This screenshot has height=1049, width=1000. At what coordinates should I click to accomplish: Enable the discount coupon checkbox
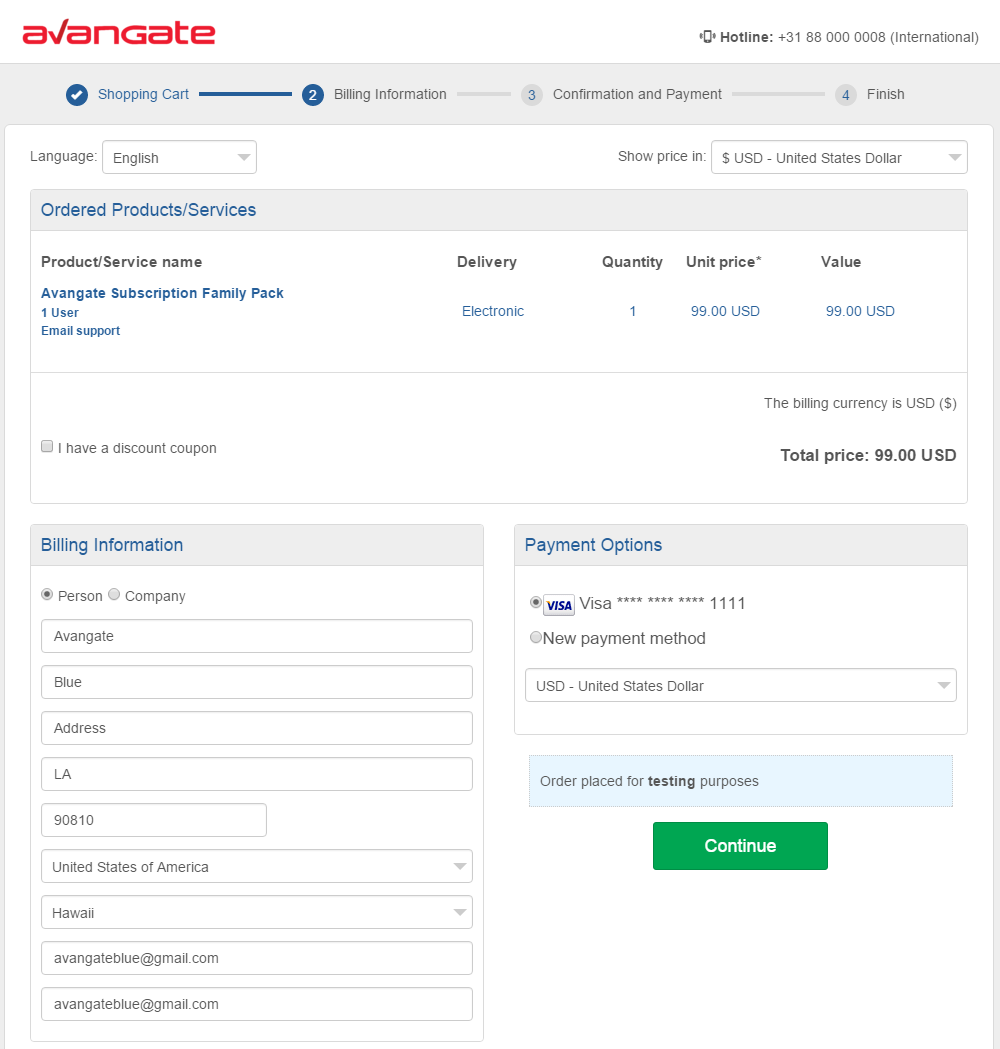coord(47,446)
